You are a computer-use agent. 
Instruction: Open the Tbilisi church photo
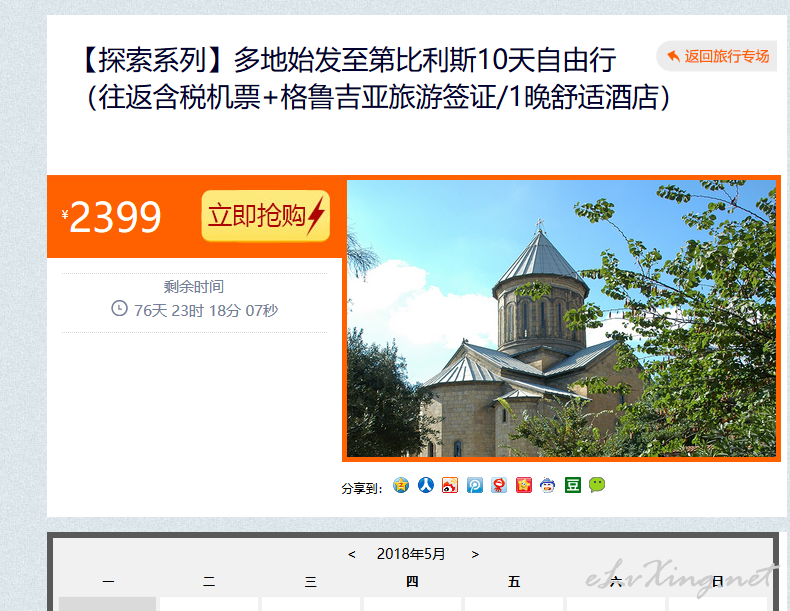tap(561, 318)
